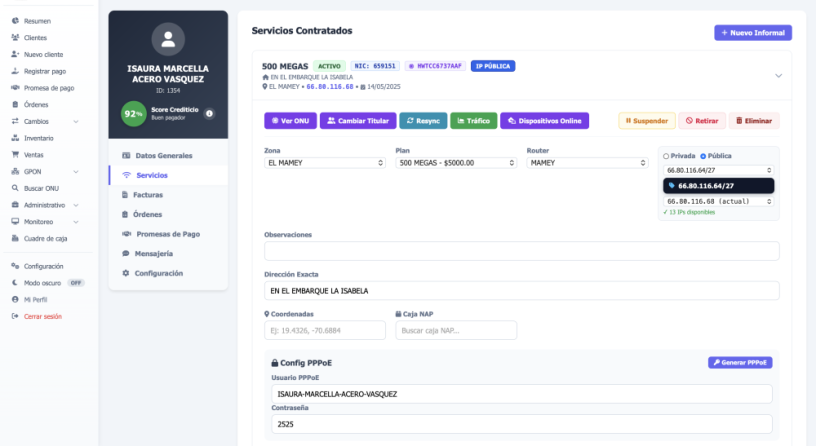This screenshot has width=816, height=446.
Task: Select the Privada IP radio button
Action: [x=666, y=156]
